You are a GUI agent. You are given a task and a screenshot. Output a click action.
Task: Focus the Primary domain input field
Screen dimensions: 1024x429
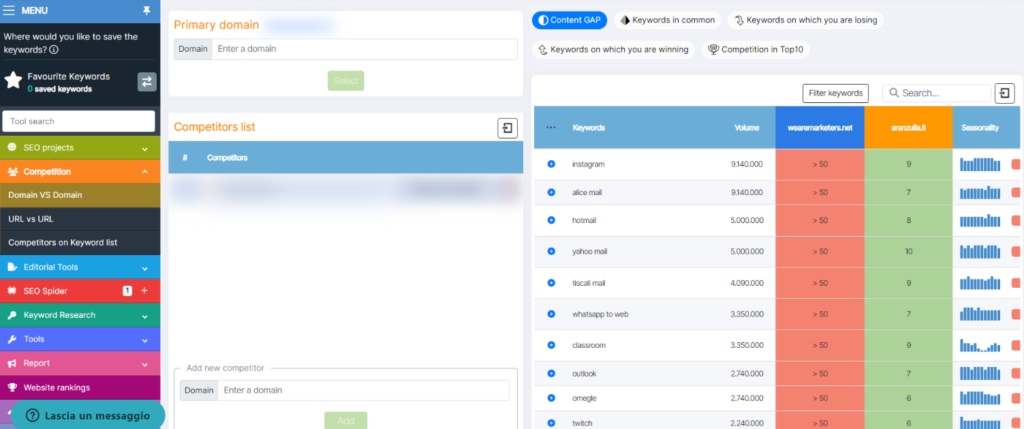[x=364, y=49]
